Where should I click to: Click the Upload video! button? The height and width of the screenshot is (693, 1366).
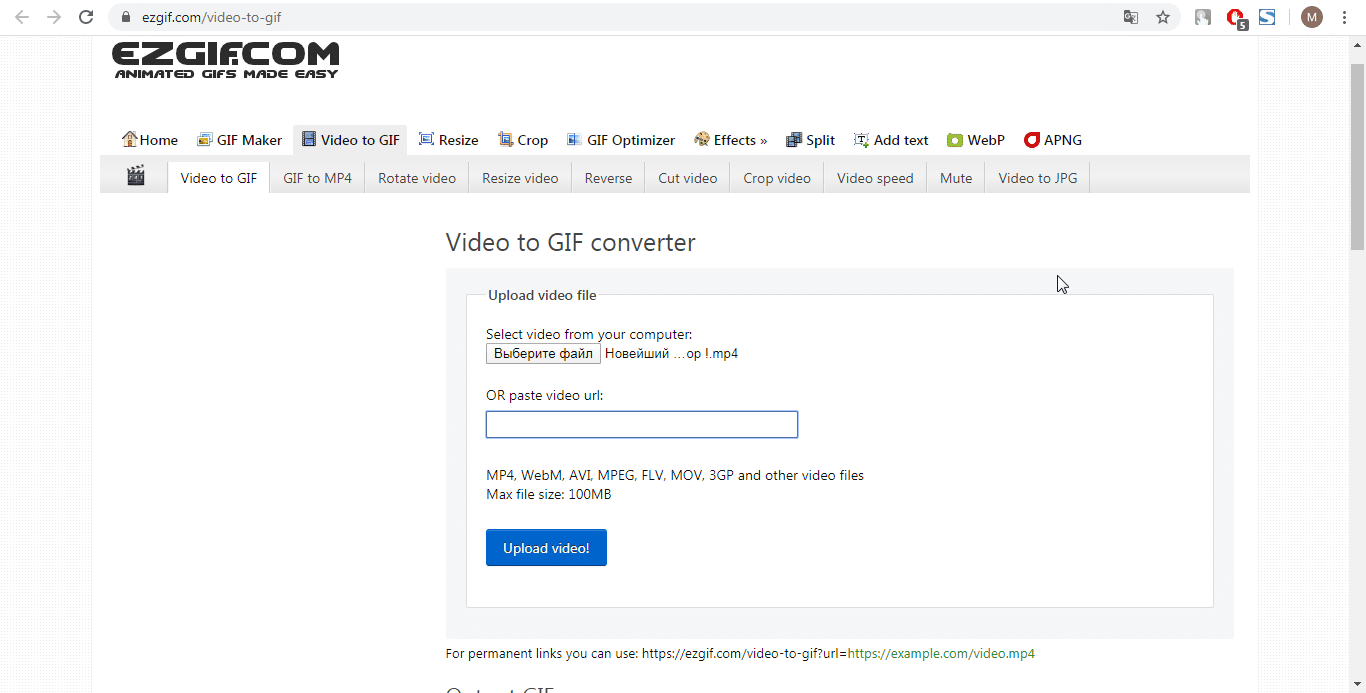click(546, 548)
